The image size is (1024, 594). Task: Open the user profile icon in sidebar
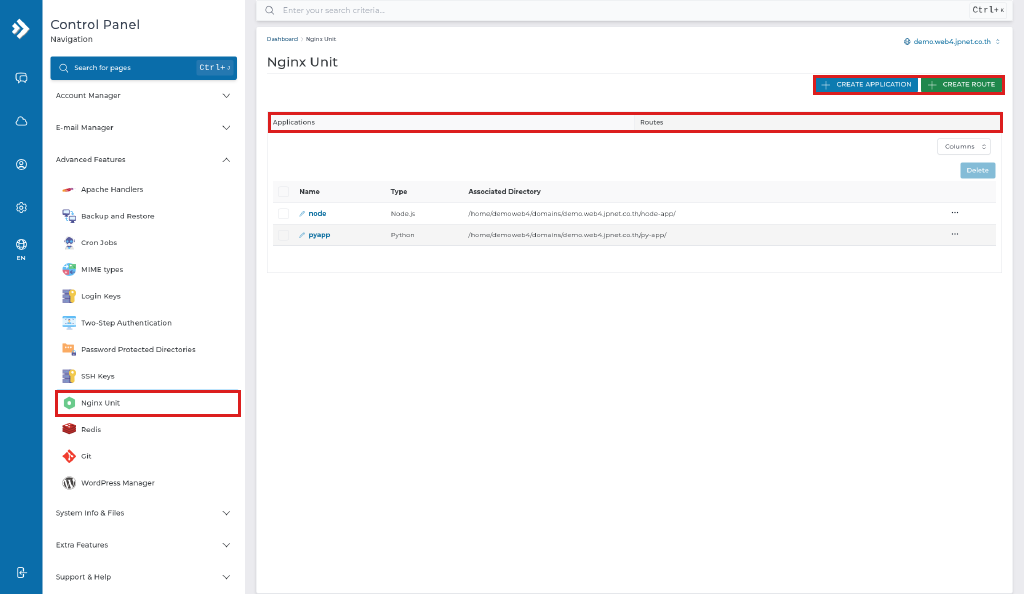click(21, 164)
